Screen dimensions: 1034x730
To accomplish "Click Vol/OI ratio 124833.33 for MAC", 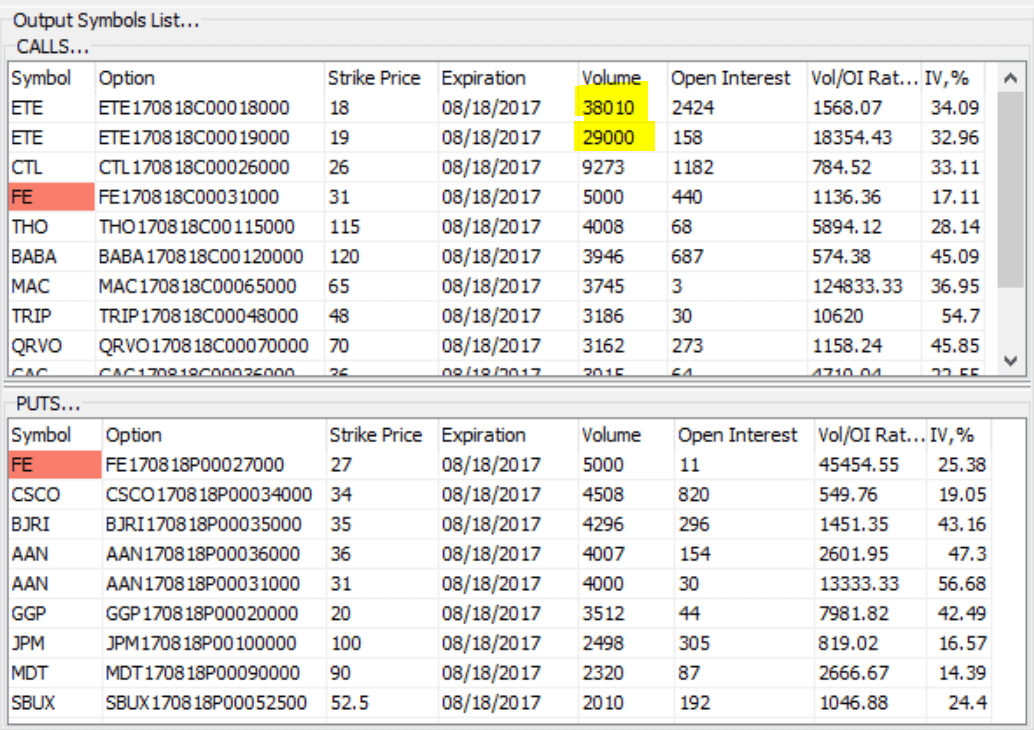I will (857, 286).
